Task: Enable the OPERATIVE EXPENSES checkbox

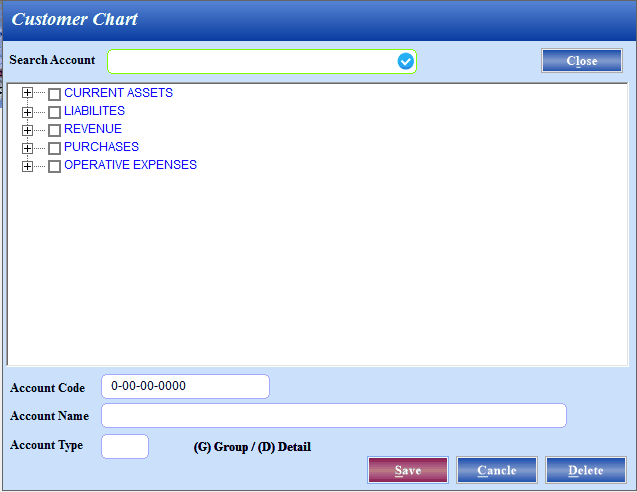Action: 54,166
